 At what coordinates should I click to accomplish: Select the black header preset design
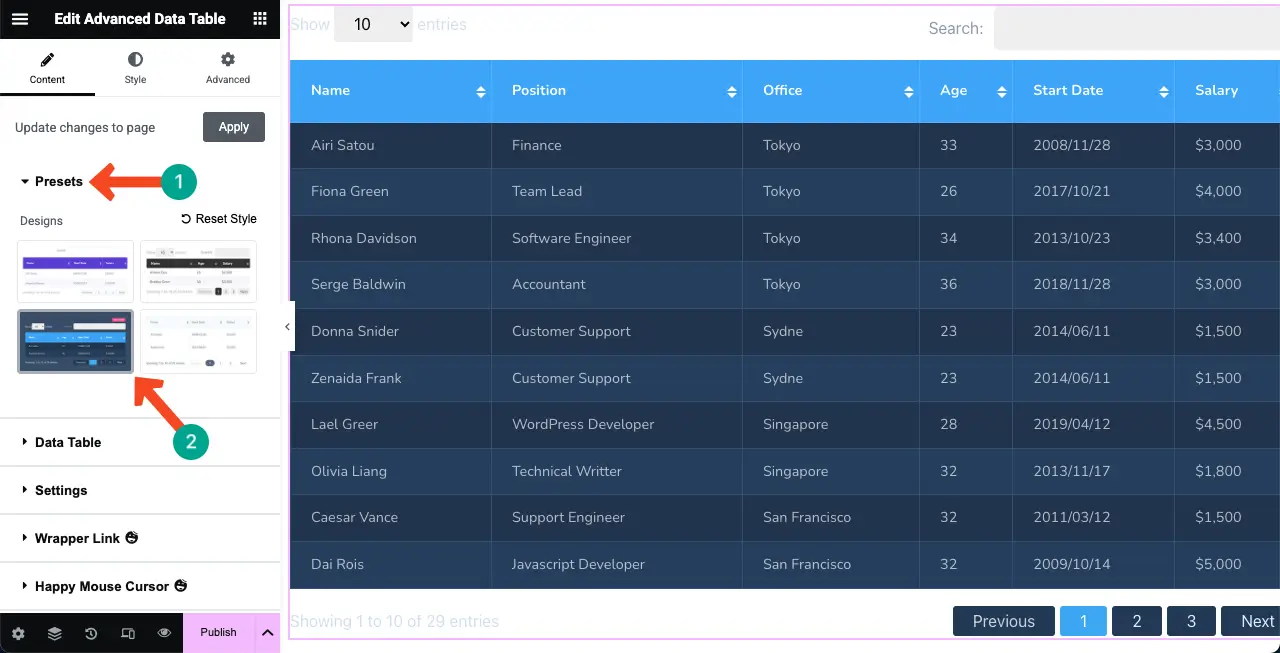198,271
